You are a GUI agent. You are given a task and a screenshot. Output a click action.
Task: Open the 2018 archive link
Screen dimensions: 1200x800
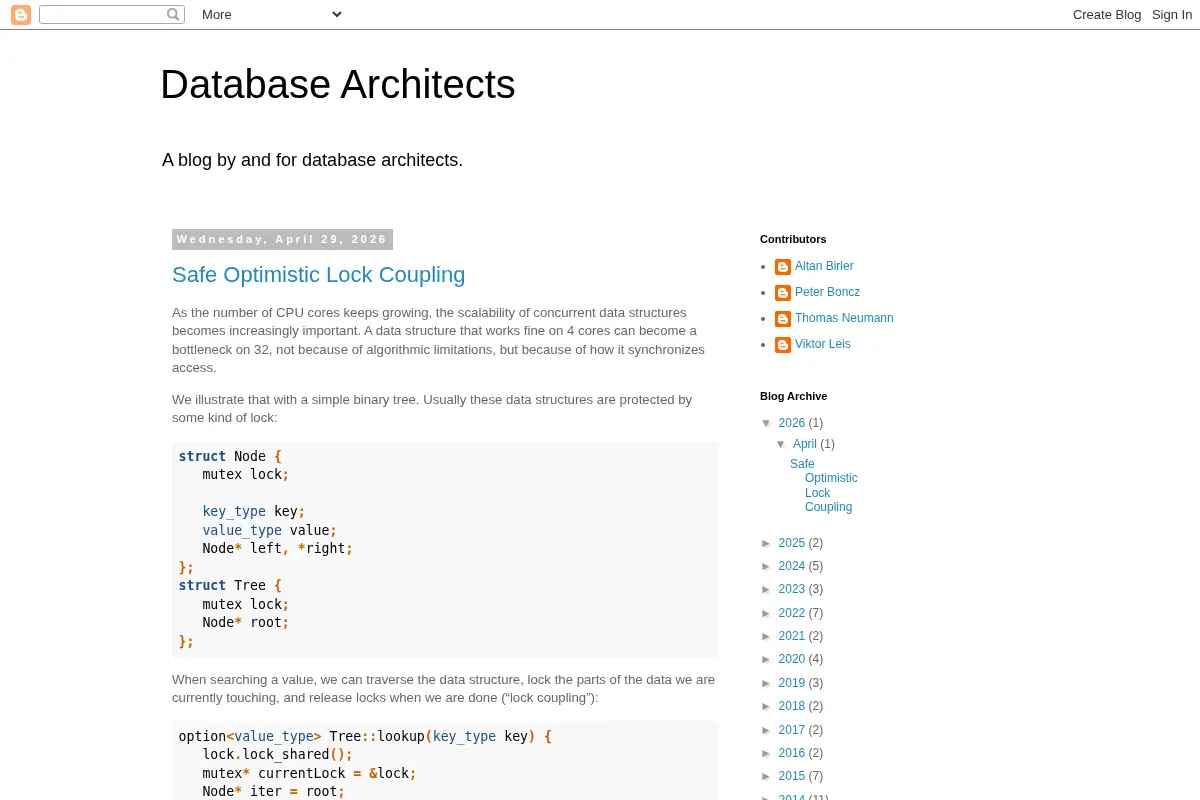tap(792, 706)
